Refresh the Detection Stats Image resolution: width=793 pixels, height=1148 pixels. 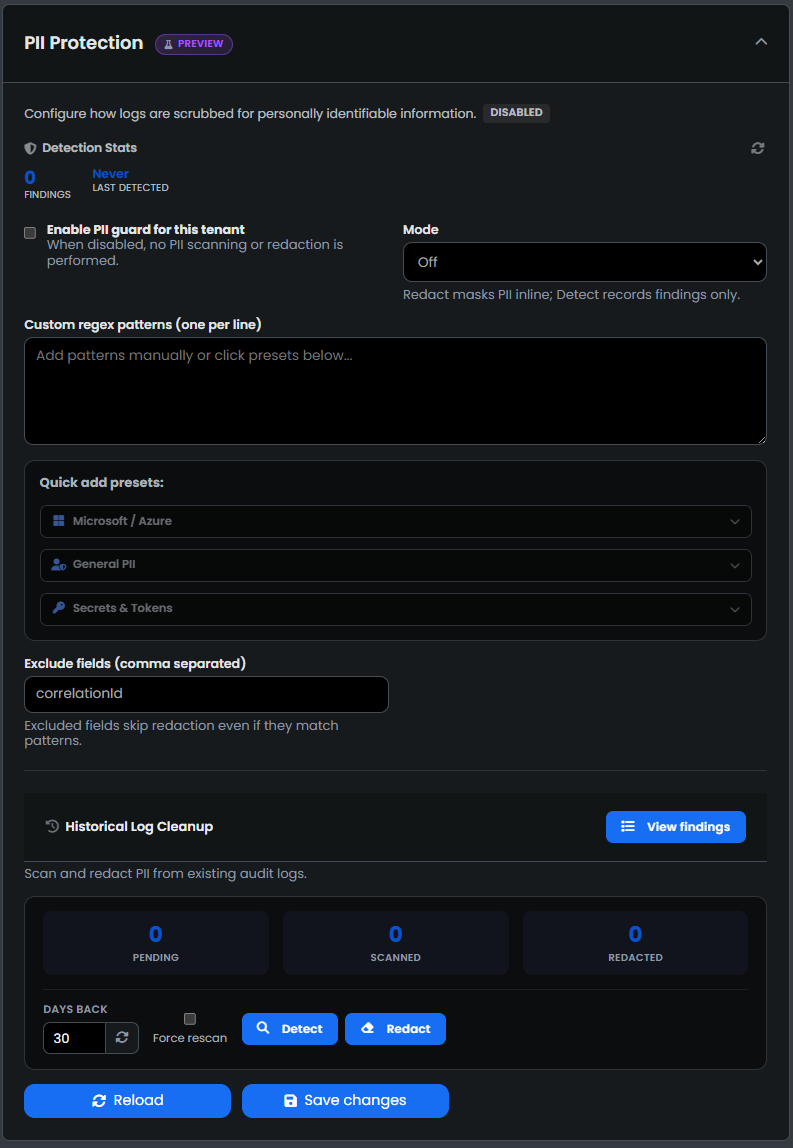758,148
